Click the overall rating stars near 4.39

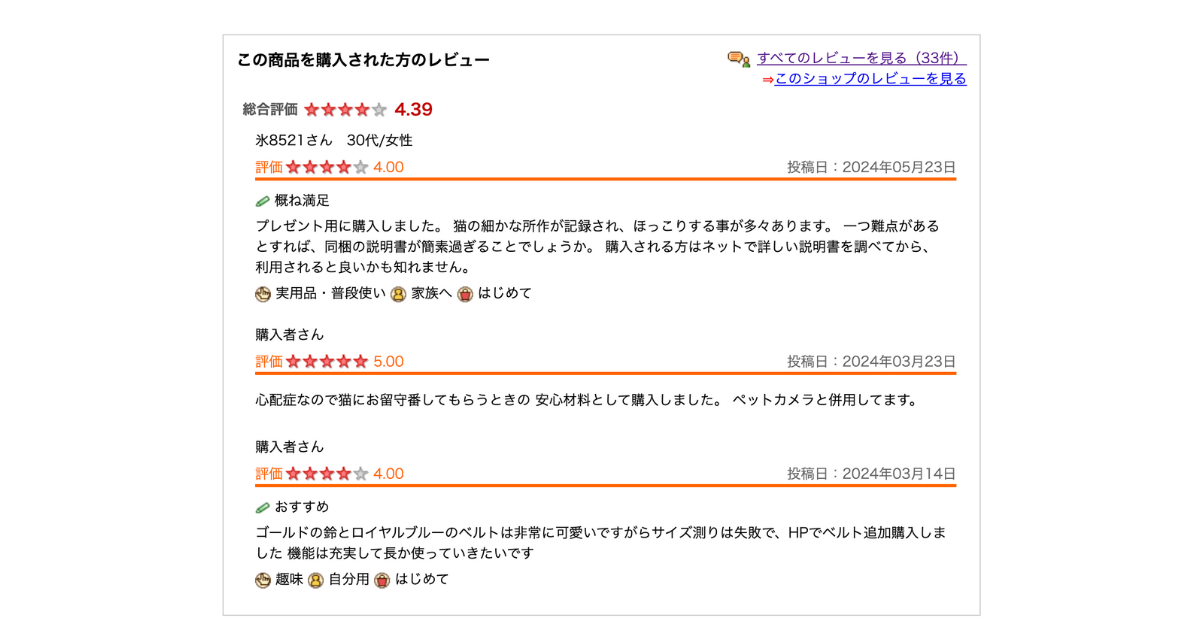point(345,110)
